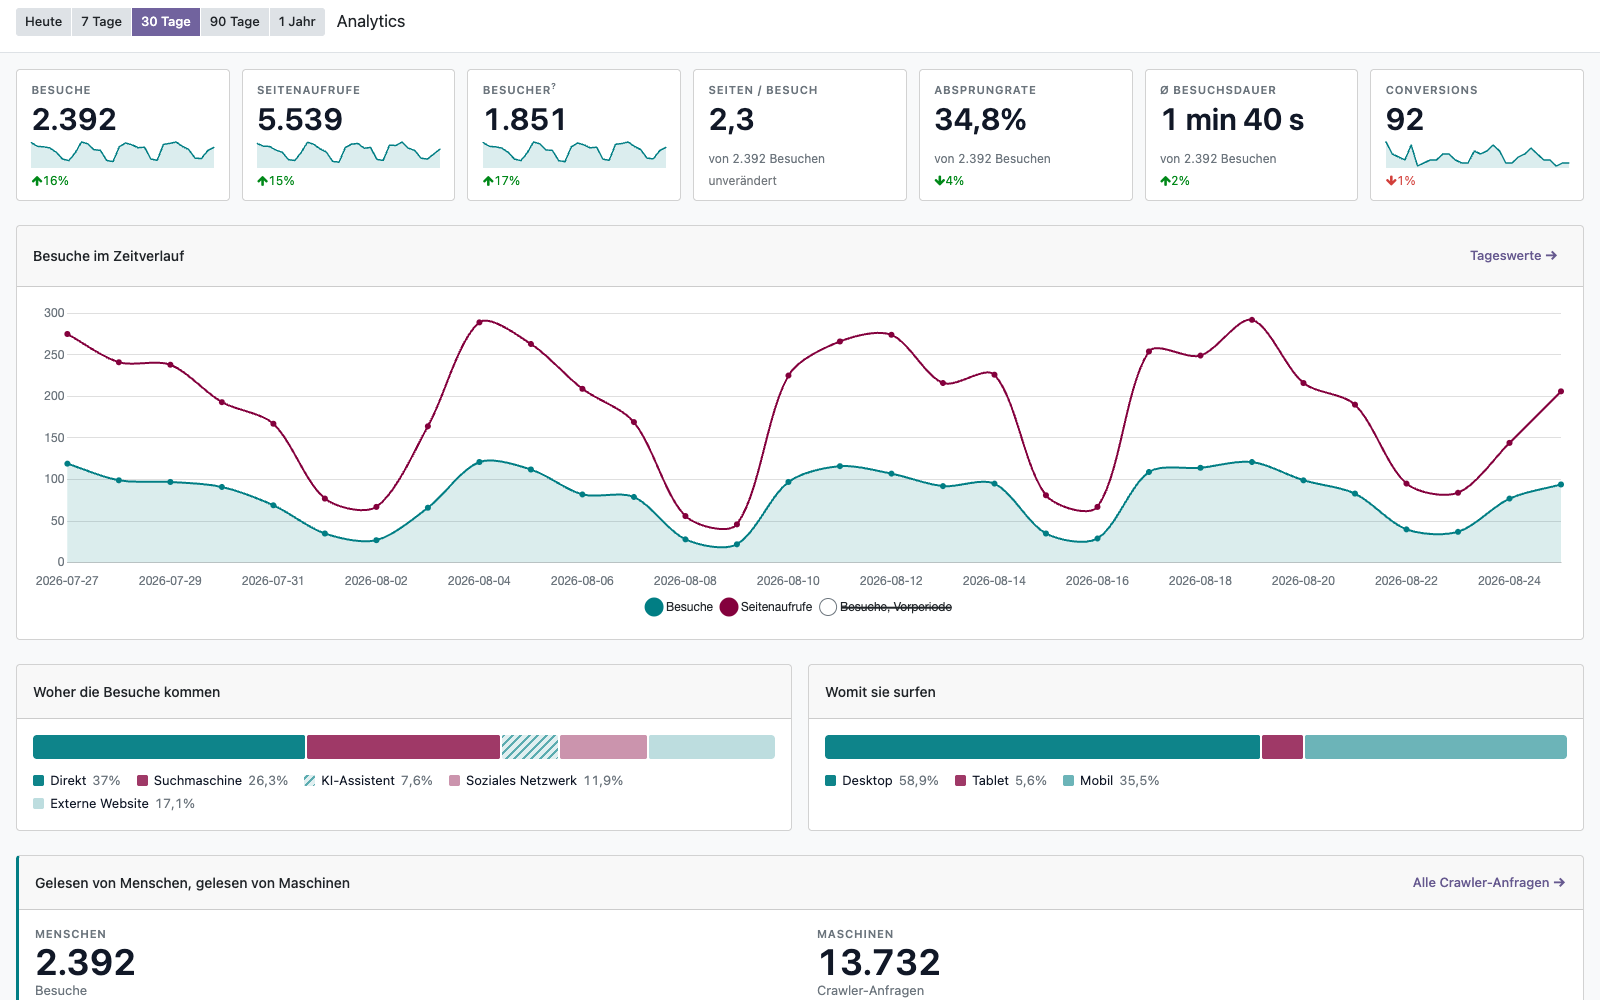
Task: Choose the 1 Jahr time range
Action: (x=297, y=22)
